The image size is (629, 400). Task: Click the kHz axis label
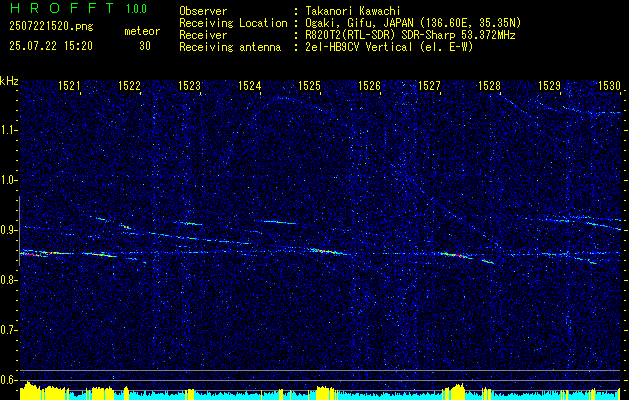9,81
